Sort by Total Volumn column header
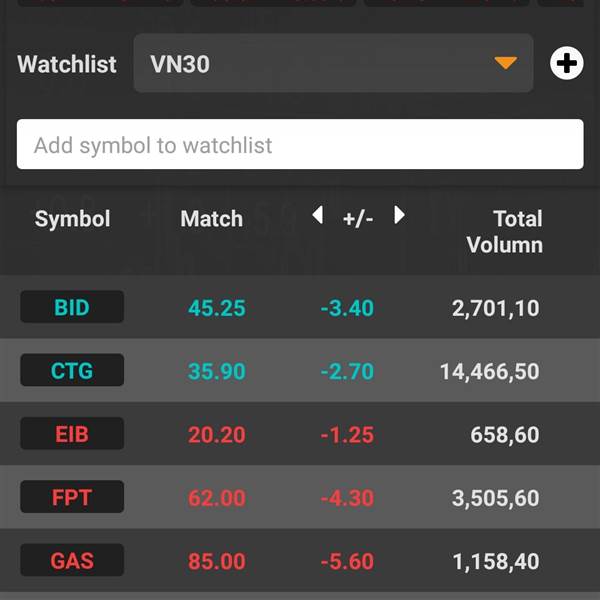 pos(505,232)
